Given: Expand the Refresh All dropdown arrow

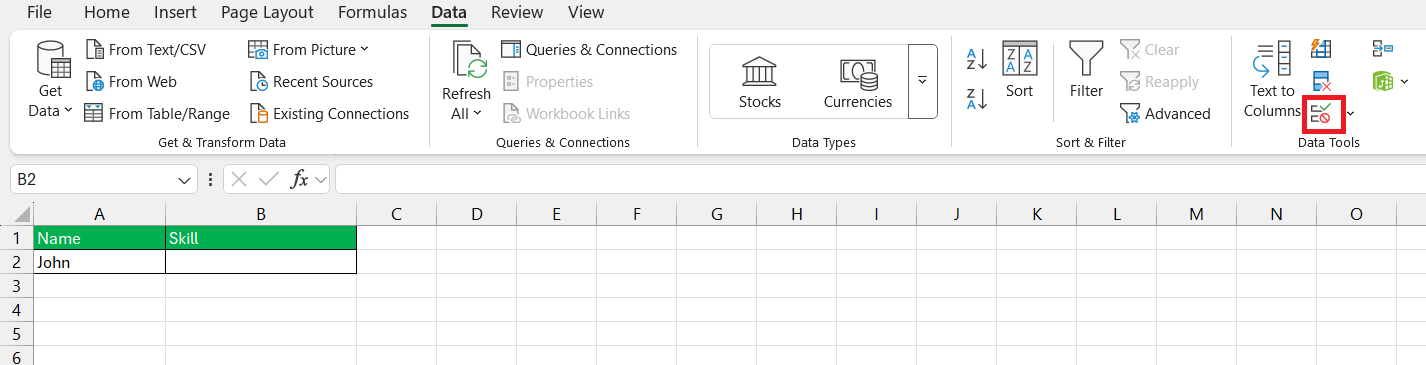Looking at the screenshot, I should click(477, 113).
